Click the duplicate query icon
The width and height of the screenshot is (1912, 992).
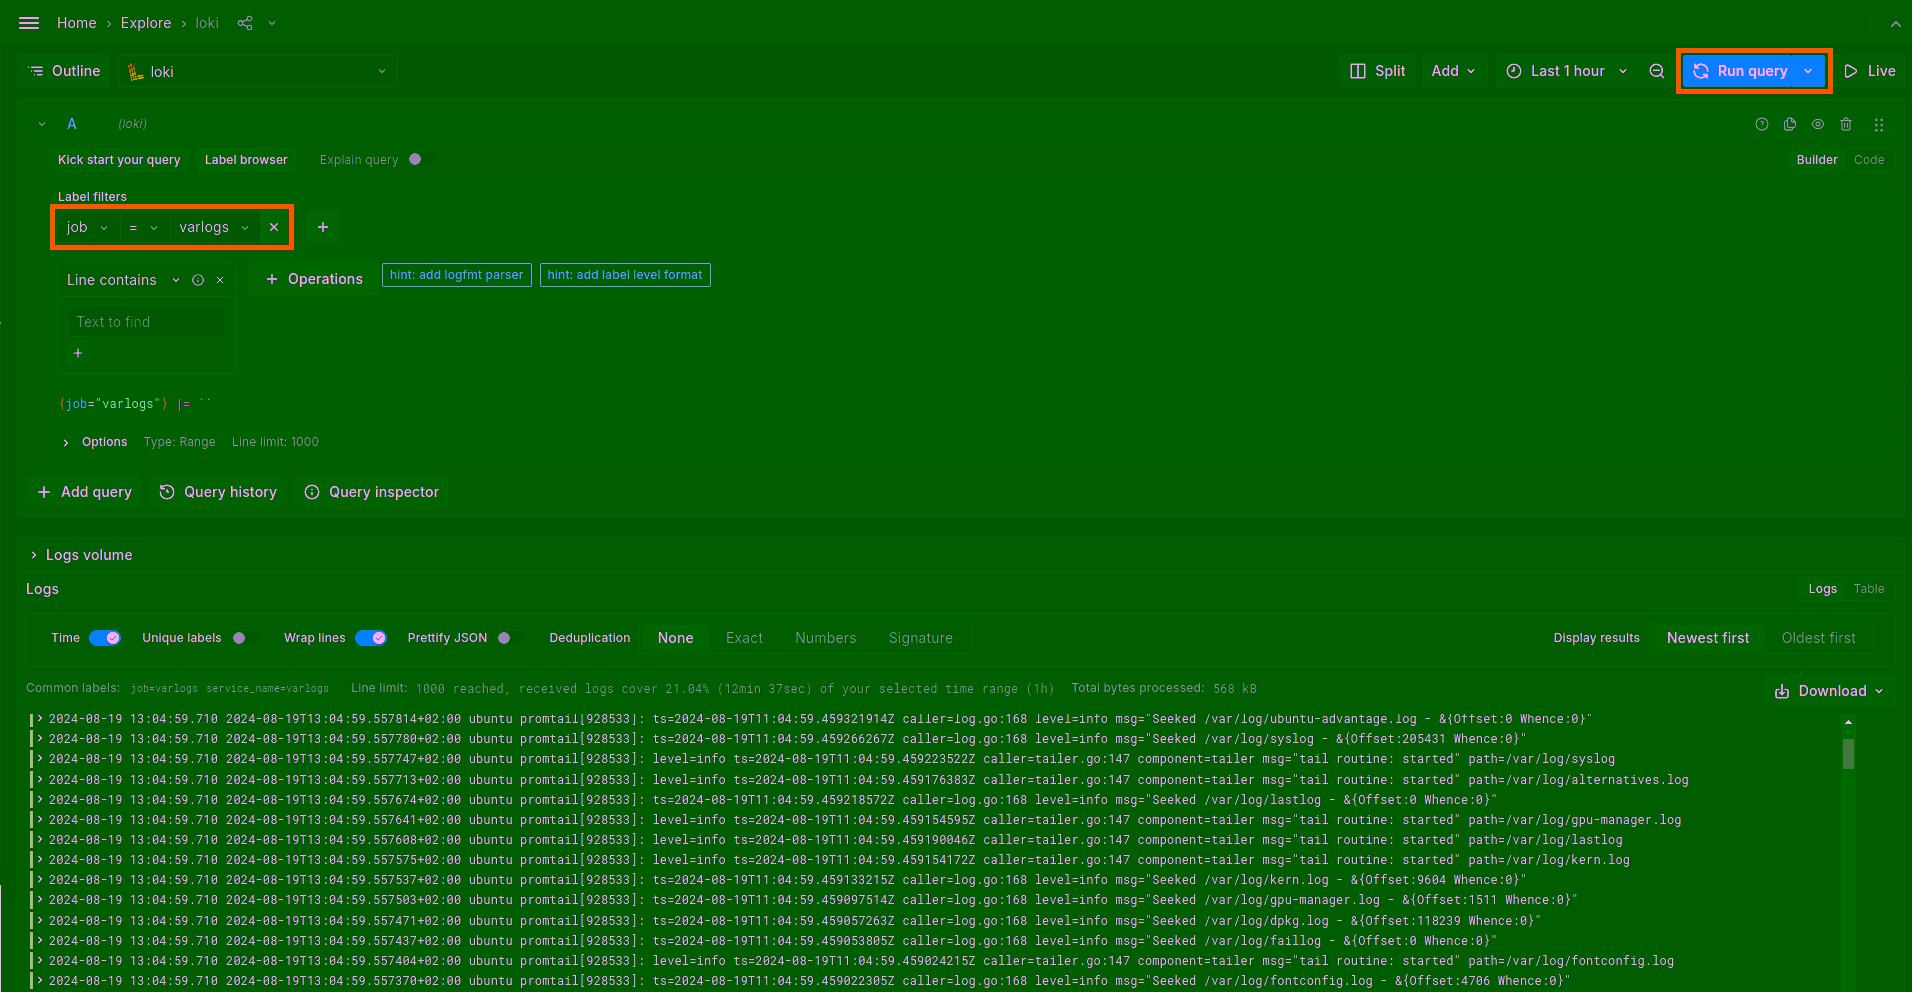click(x=1790, y=125)
